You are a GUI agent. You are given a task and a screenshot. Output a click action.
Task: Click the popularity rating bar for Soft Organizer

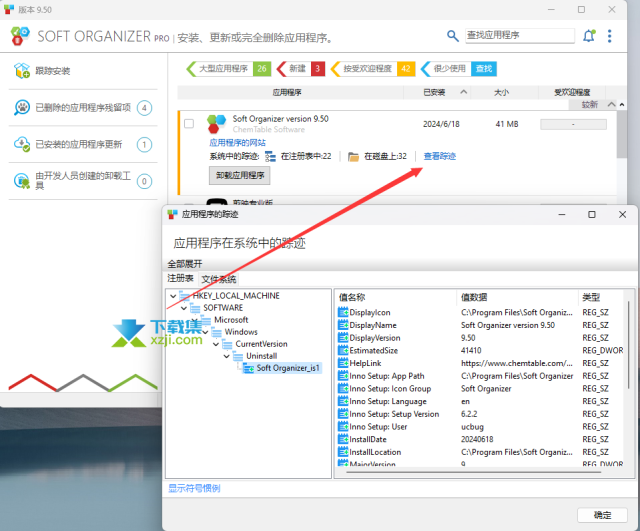(x=573, y=124)
